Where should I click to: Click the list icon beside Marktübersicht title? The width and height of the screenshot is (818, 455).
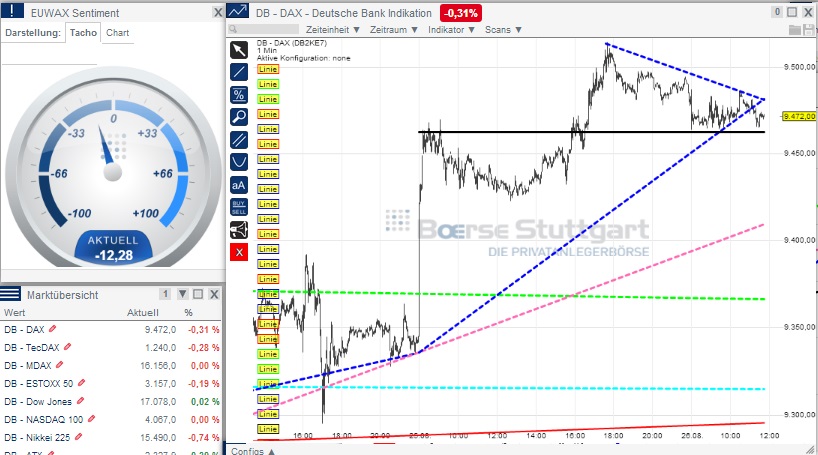10,294
